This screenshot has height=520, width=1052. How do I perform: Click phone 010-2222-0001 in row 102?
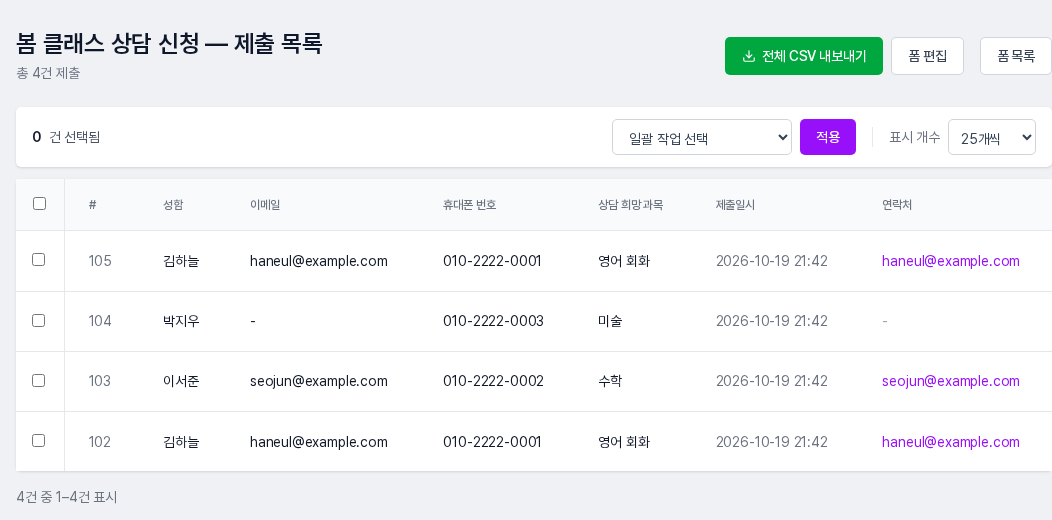pos(492,442)
